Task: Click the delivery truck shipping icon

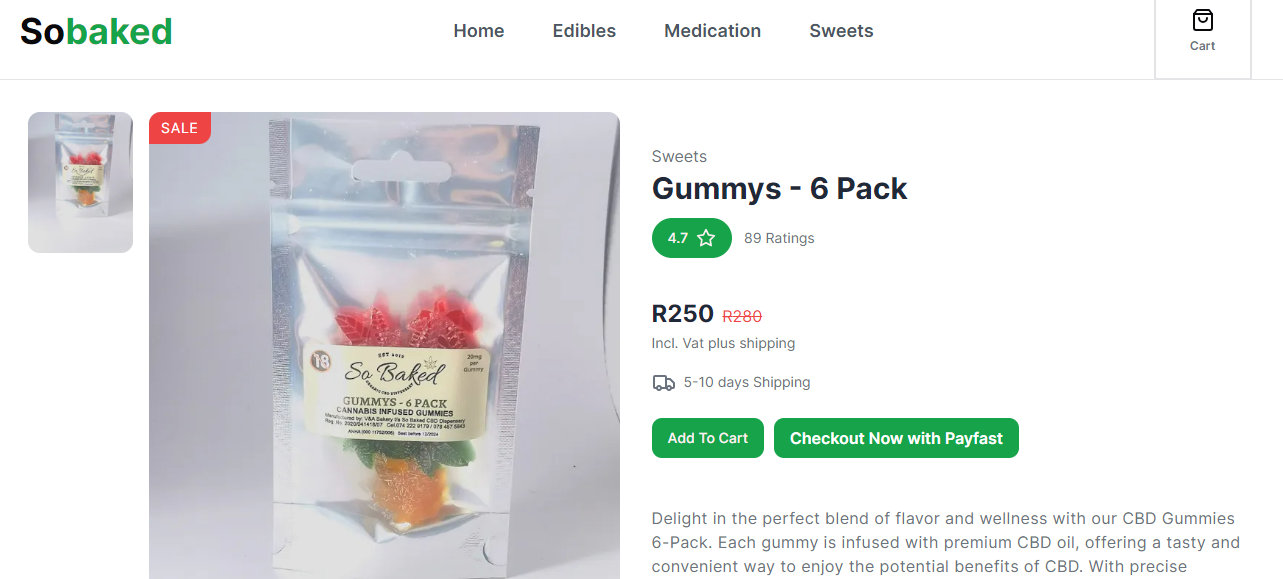Action: (x=663, y=382)
